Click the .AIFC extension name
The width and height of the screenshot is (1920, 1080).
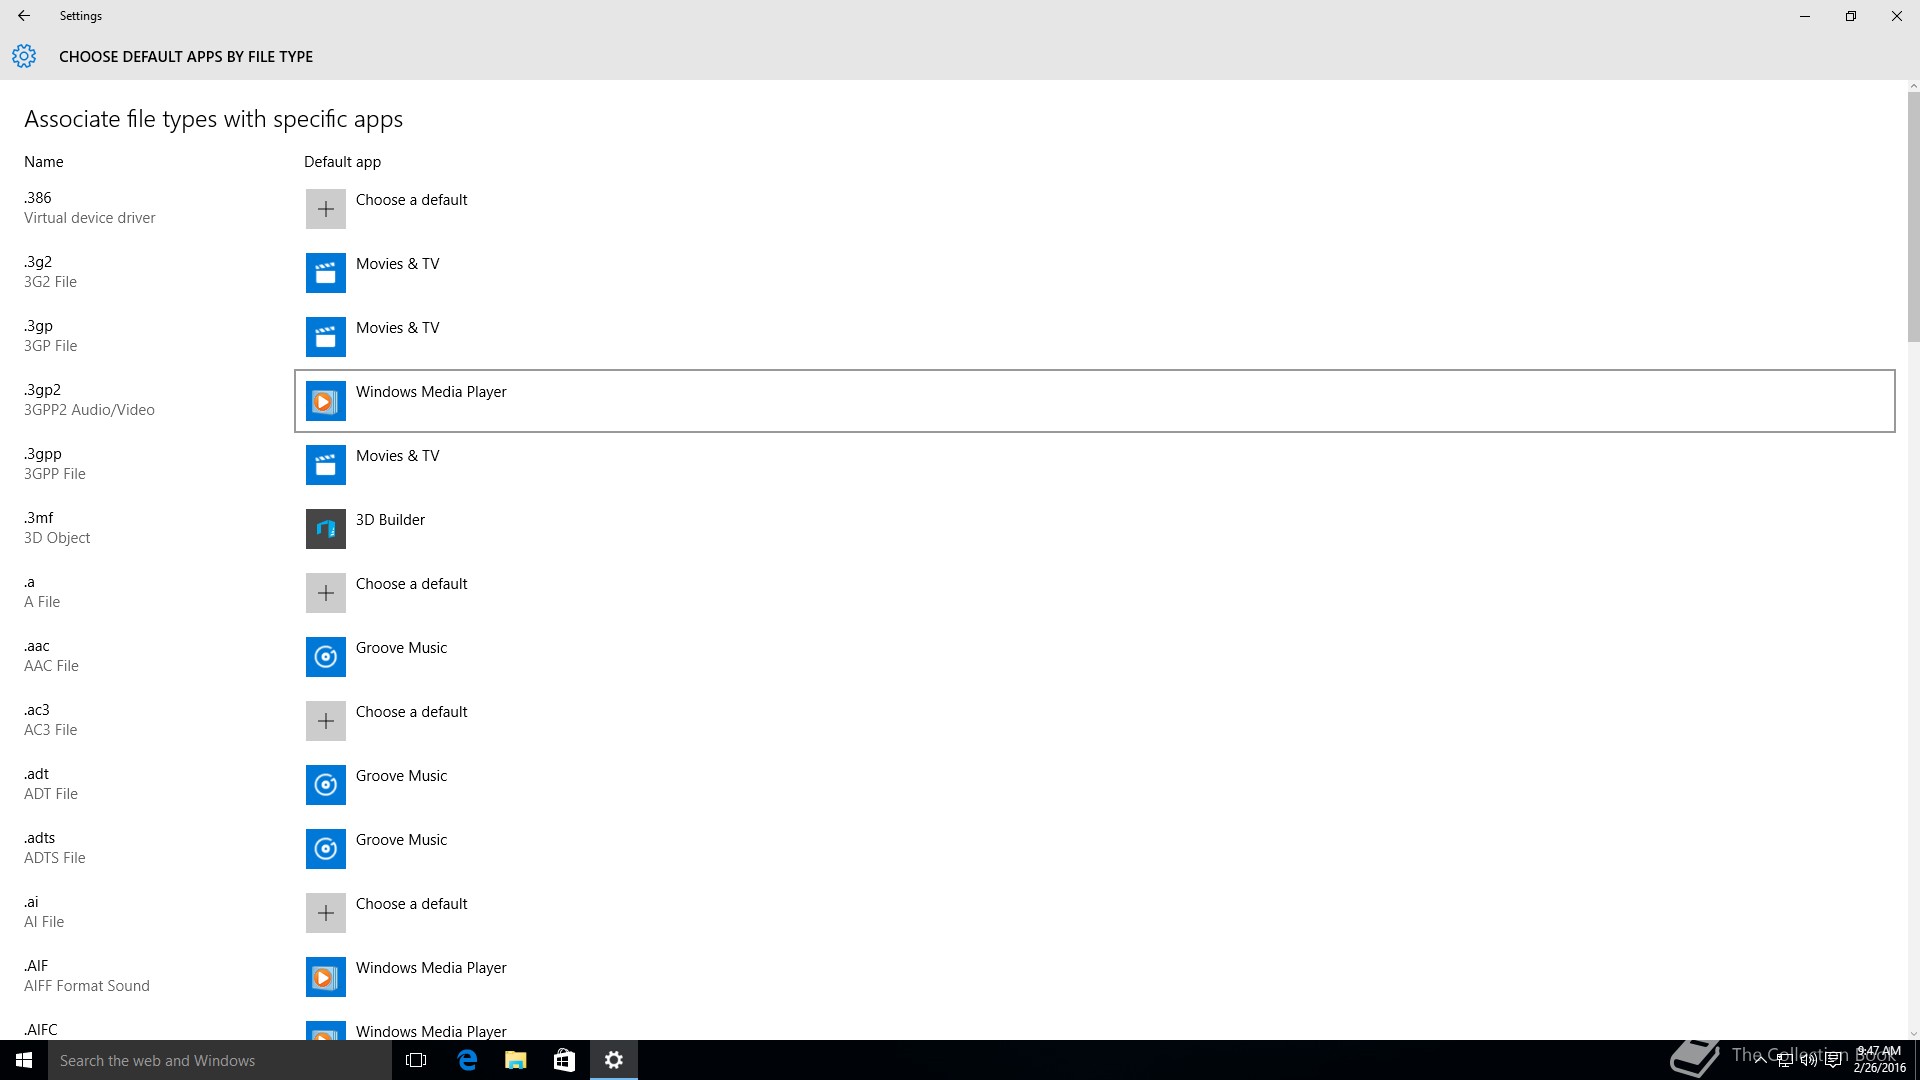point(41,1030)
